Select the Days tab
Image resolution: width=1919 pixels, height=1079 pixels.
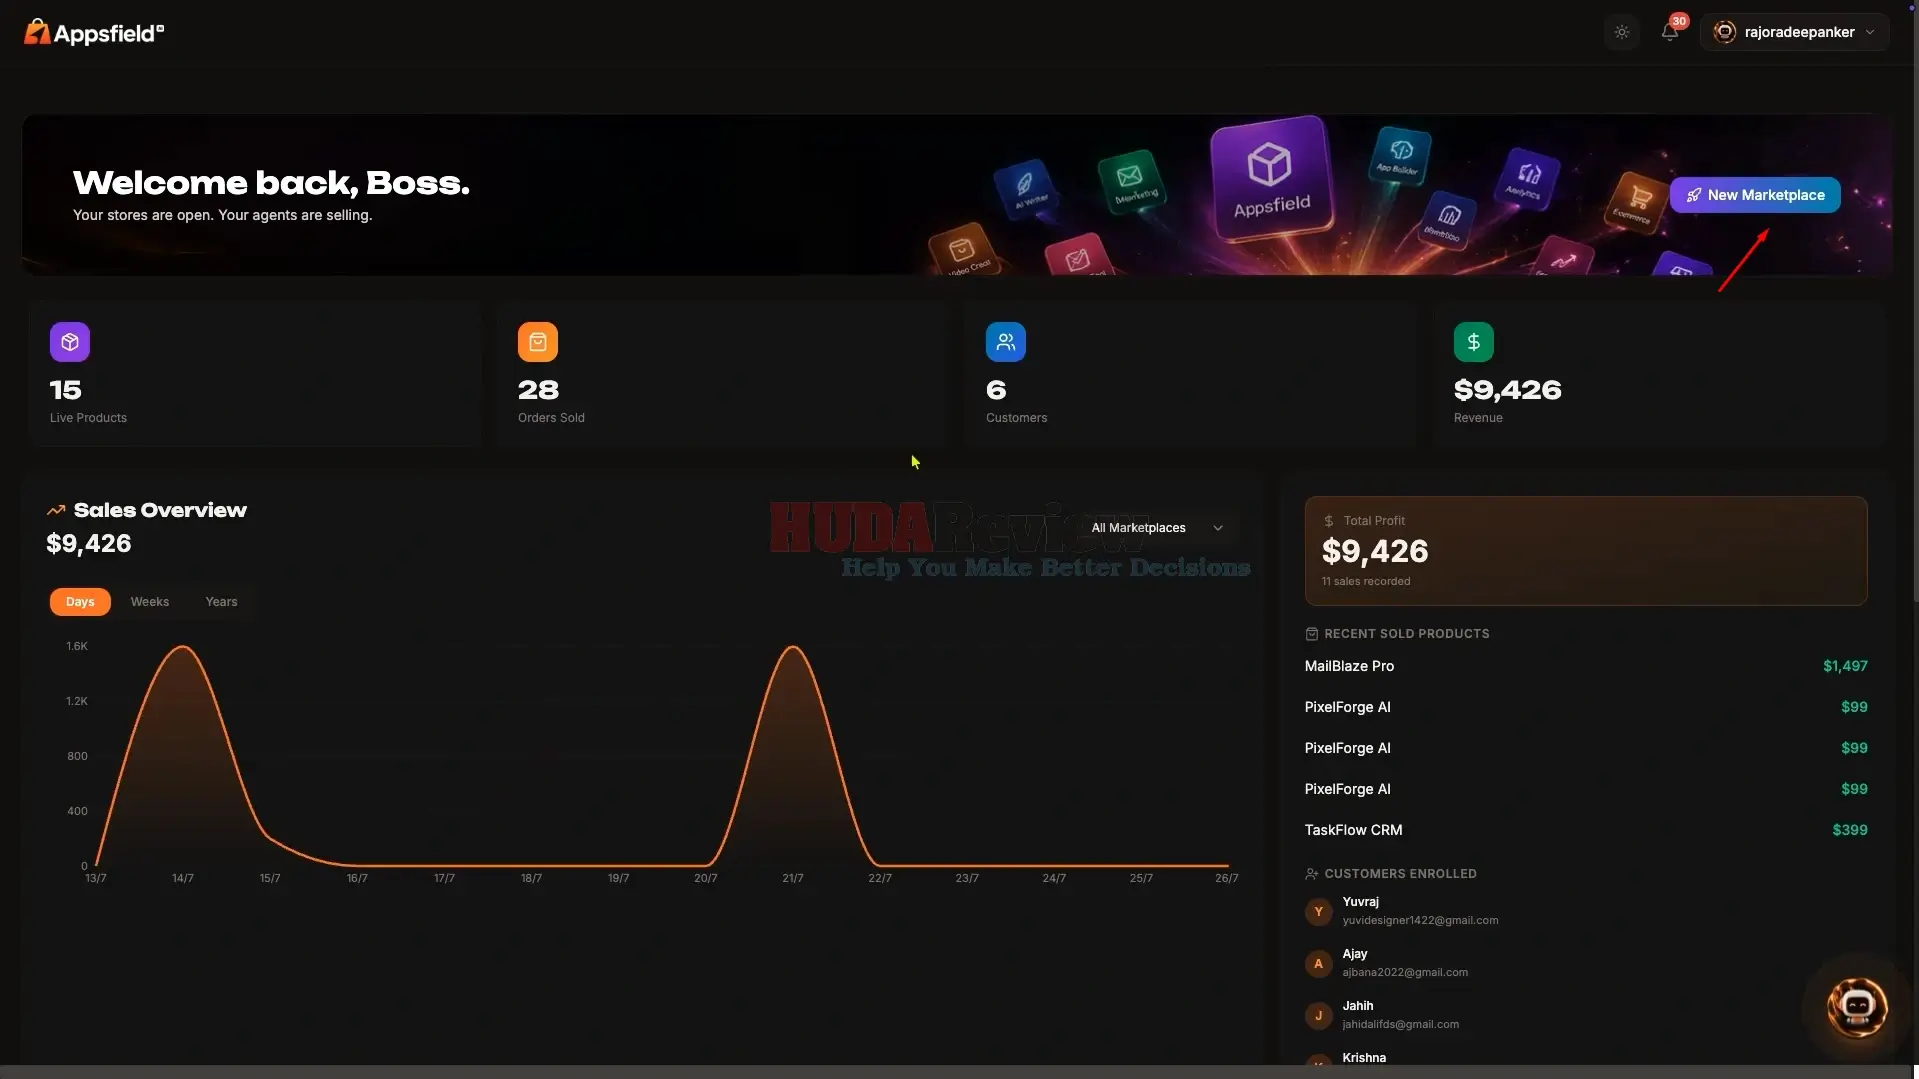(x=80, y=602)
